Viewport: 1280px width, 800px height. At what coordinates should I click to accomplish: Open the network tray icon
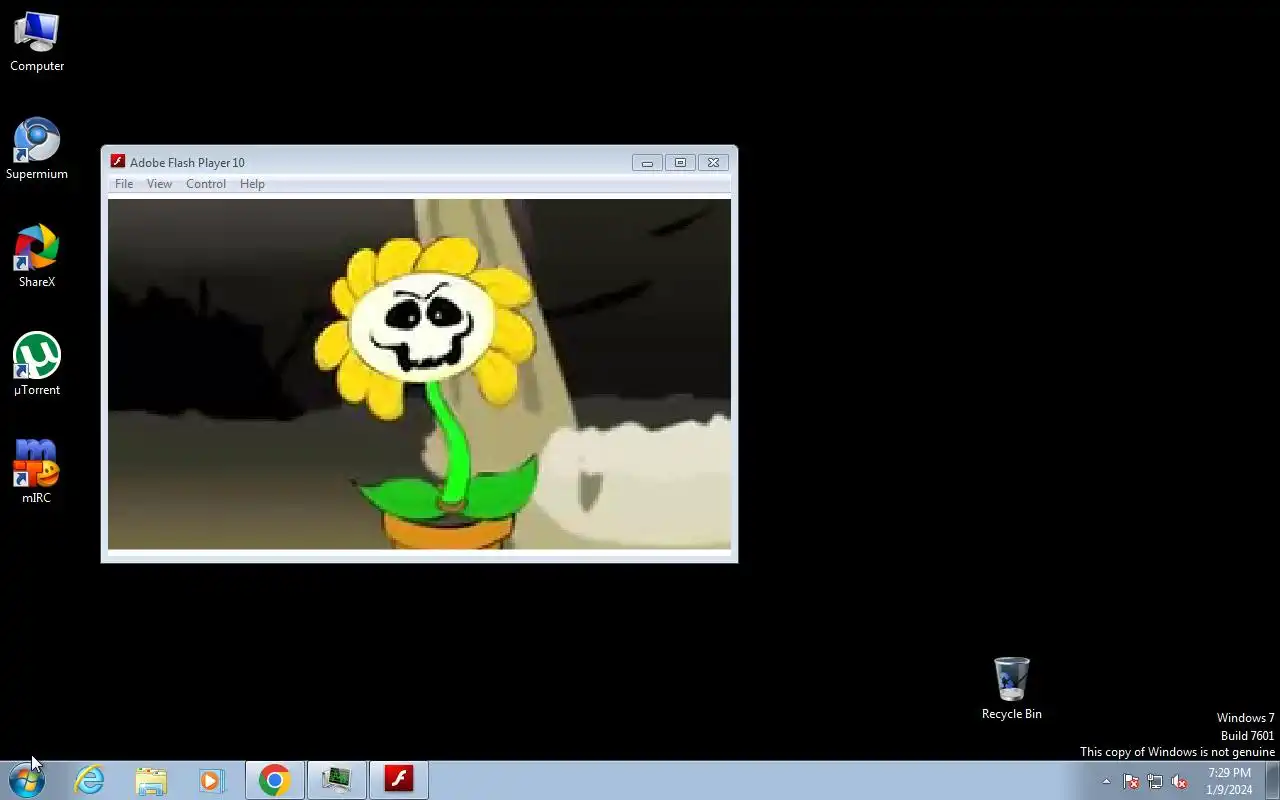[x=1155, y=781]
